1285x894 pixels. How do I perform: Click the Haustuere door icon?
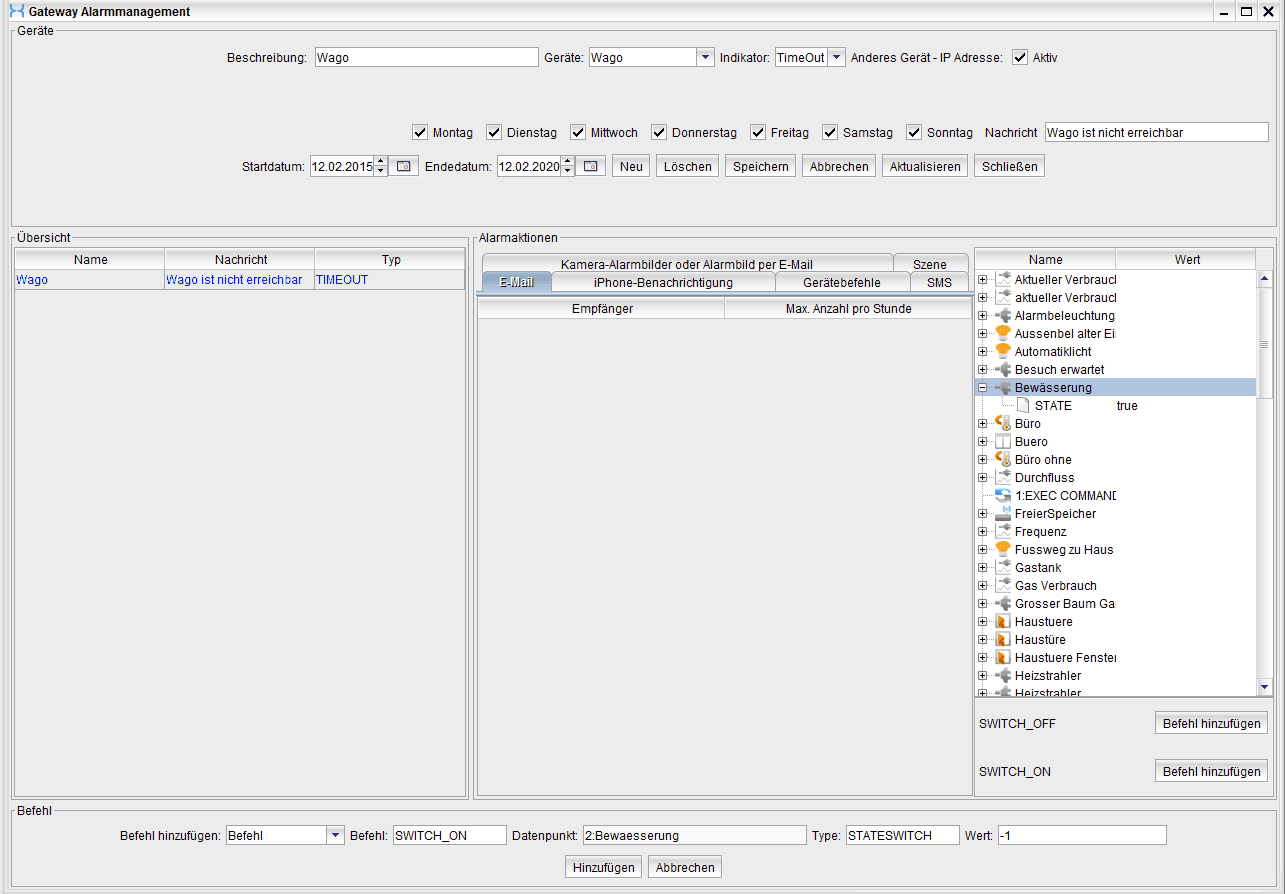click(1003, 622)
